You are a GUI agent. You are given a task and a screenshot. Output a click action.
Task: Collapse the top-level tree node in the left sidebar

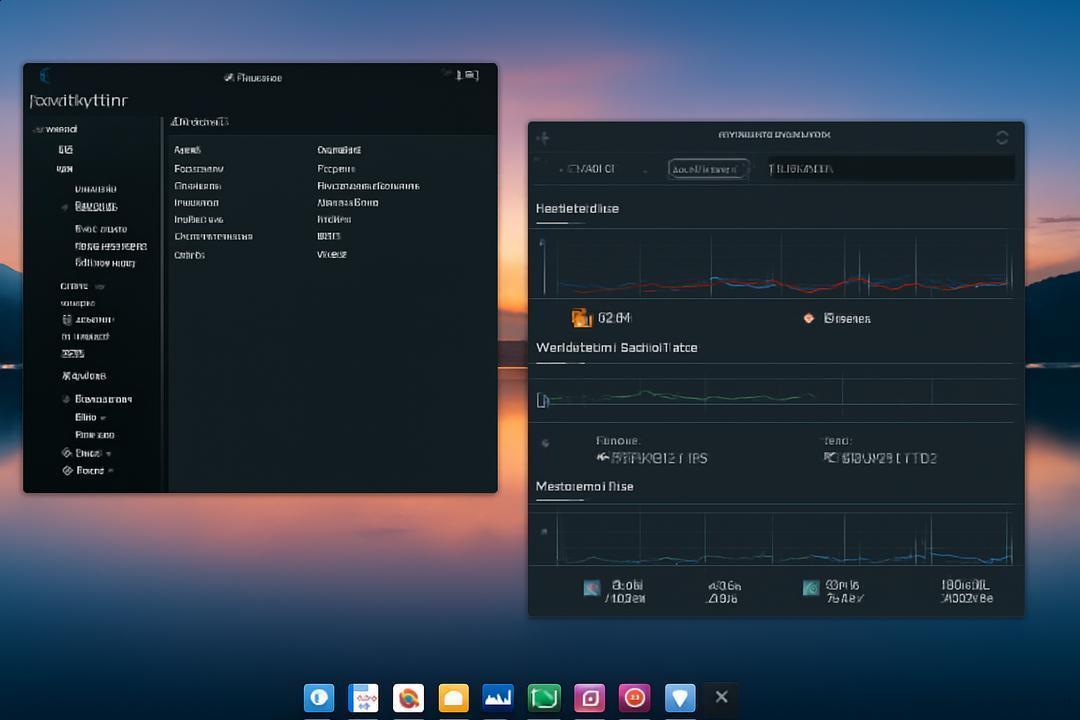[x=37, y=130]
